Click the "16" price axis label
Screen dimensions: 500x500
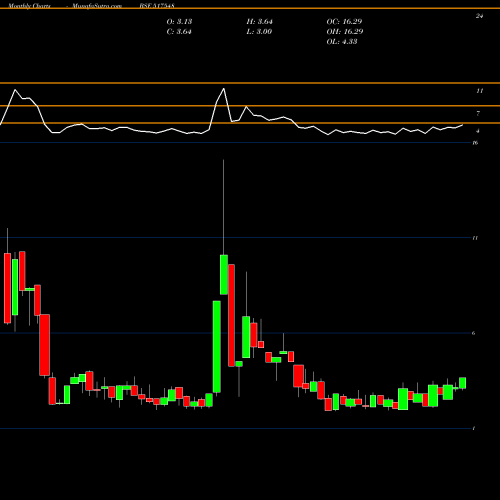click(475, 143)
